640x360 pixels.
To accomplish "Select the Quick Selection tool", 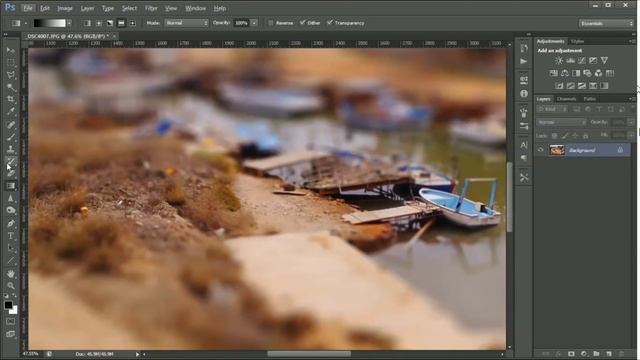I will pyautogui.click(x=11, y=87).
